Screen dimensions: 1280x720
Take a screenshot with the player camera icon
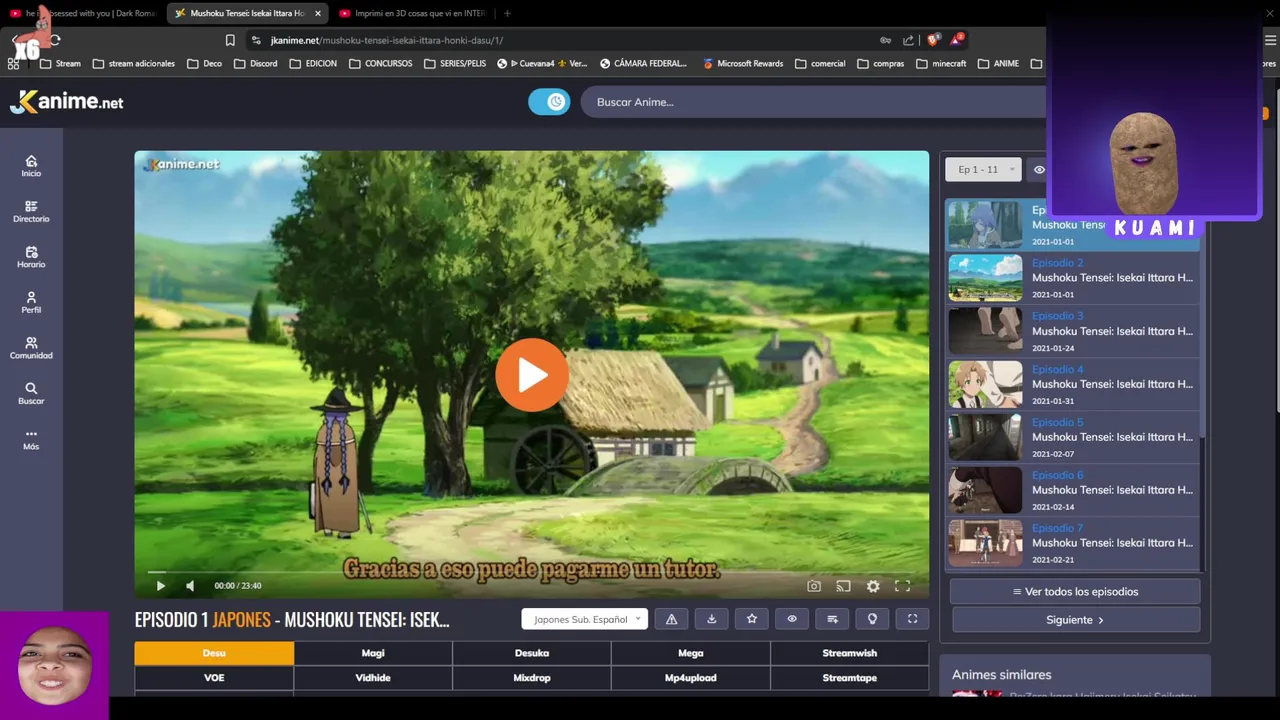(814, 586)
